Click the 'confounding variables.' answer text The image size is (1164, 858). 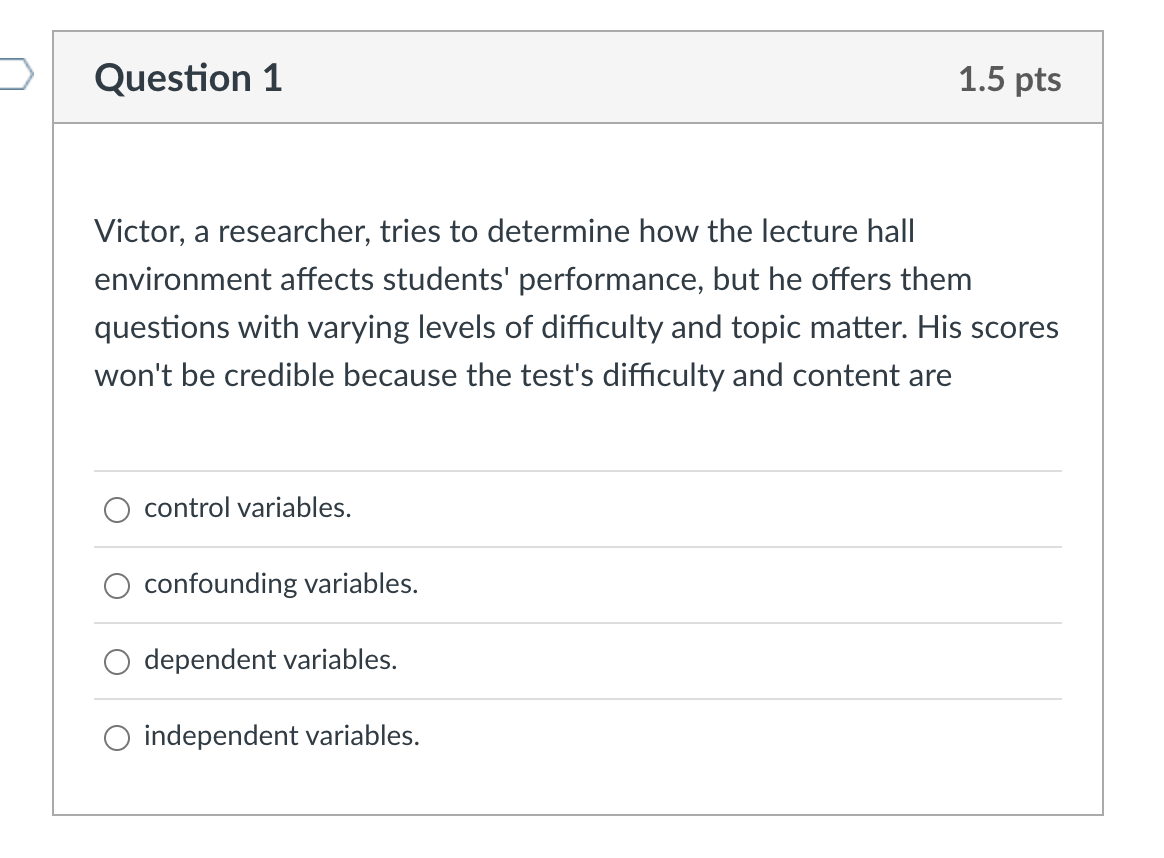click(281, 584)
